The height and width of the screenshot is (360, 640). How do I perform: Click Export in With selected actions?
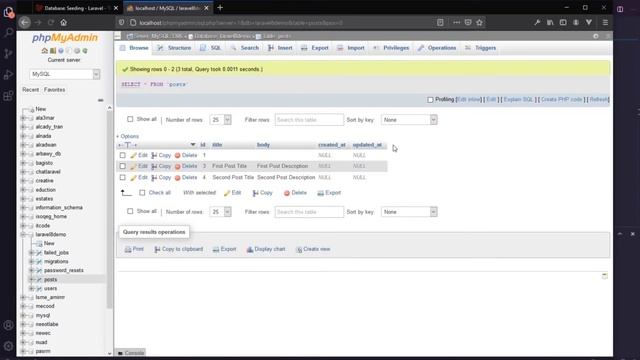[329, 193]
